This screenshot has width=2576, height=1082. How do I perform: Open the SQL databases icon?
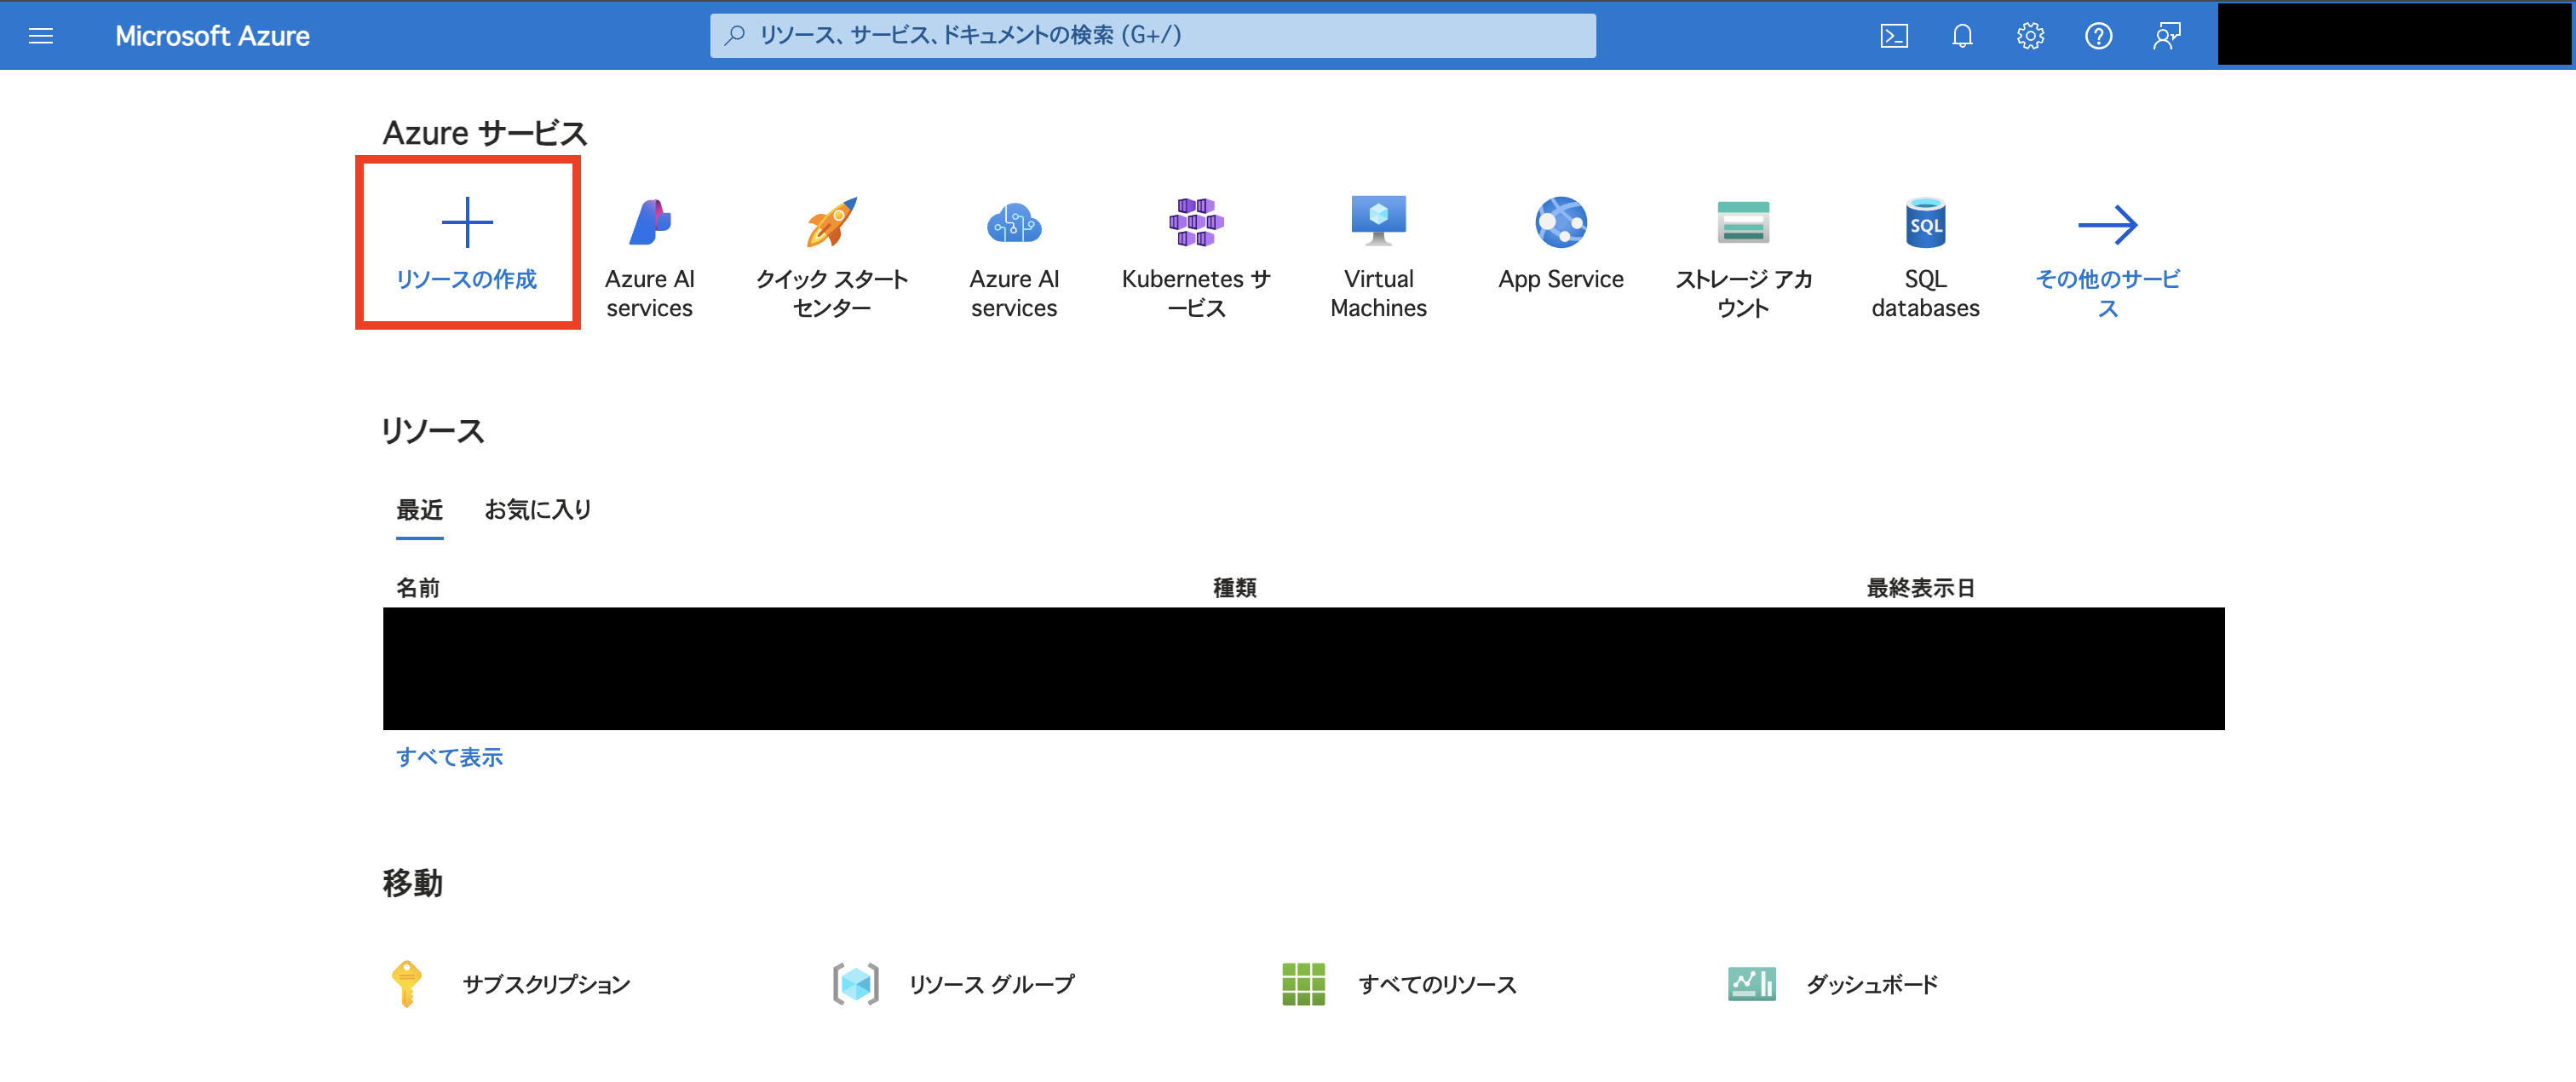pos(1925,222)
